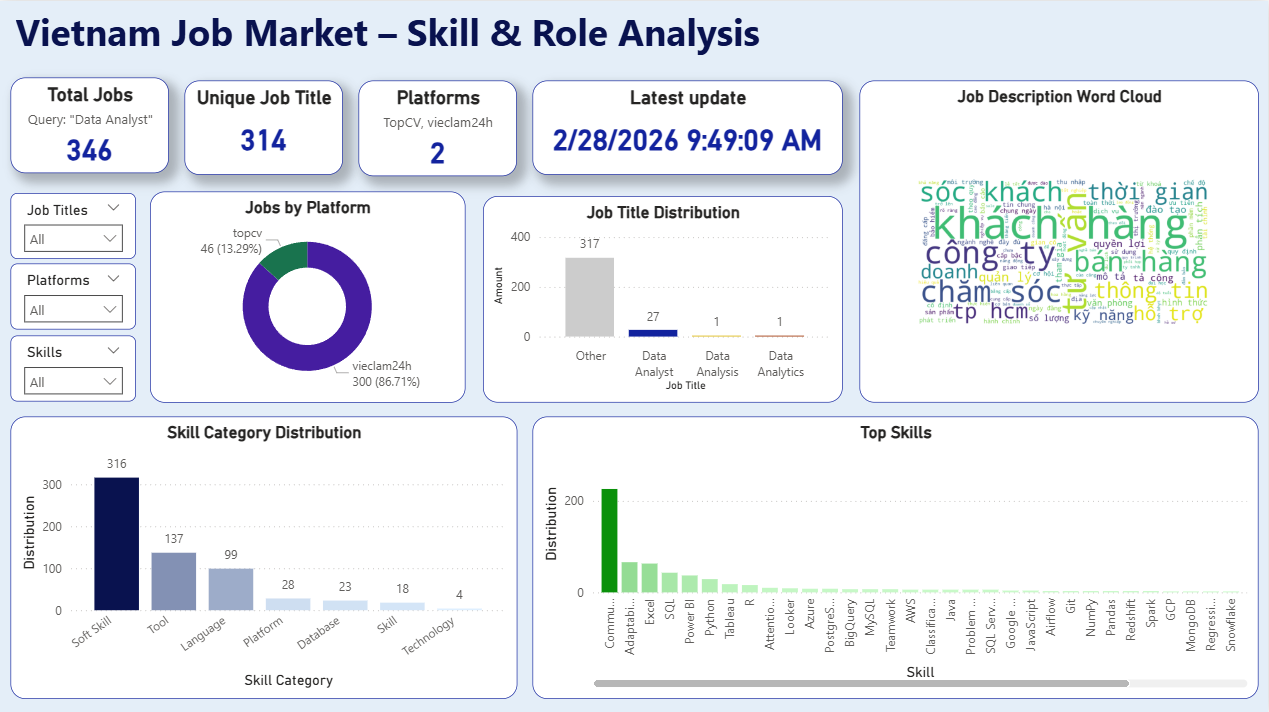Open the Skills "All" dropdown
This screenshot has width=1269, height=712.
[x=72, y=380]
